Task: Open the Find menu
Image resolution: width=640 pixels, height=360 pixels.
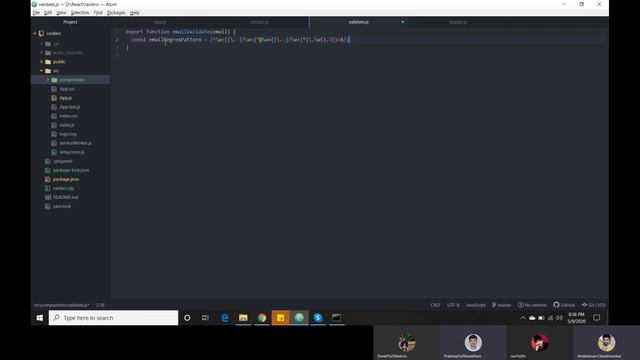Action: tap(98, 13)
